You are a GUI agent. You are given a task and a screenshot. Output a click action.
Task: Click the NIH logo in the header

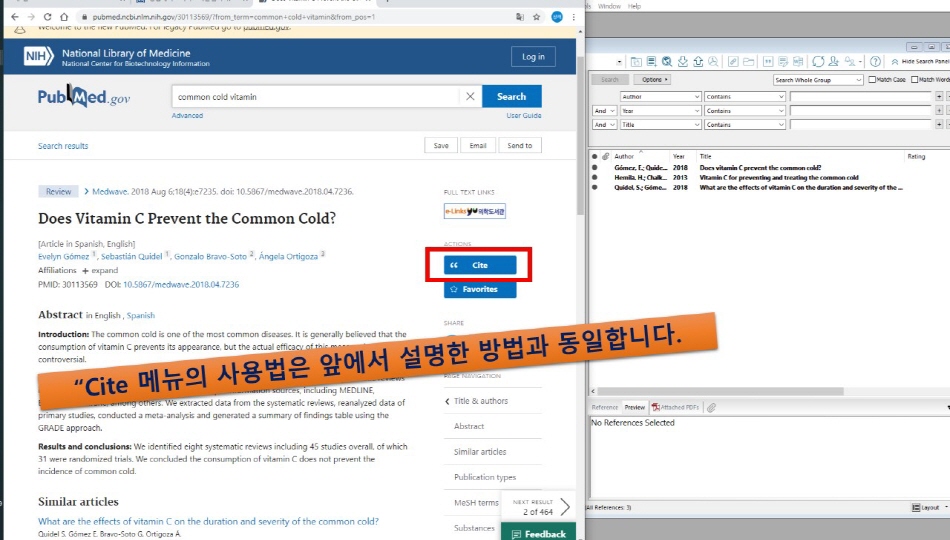click(x=38, y=56)
